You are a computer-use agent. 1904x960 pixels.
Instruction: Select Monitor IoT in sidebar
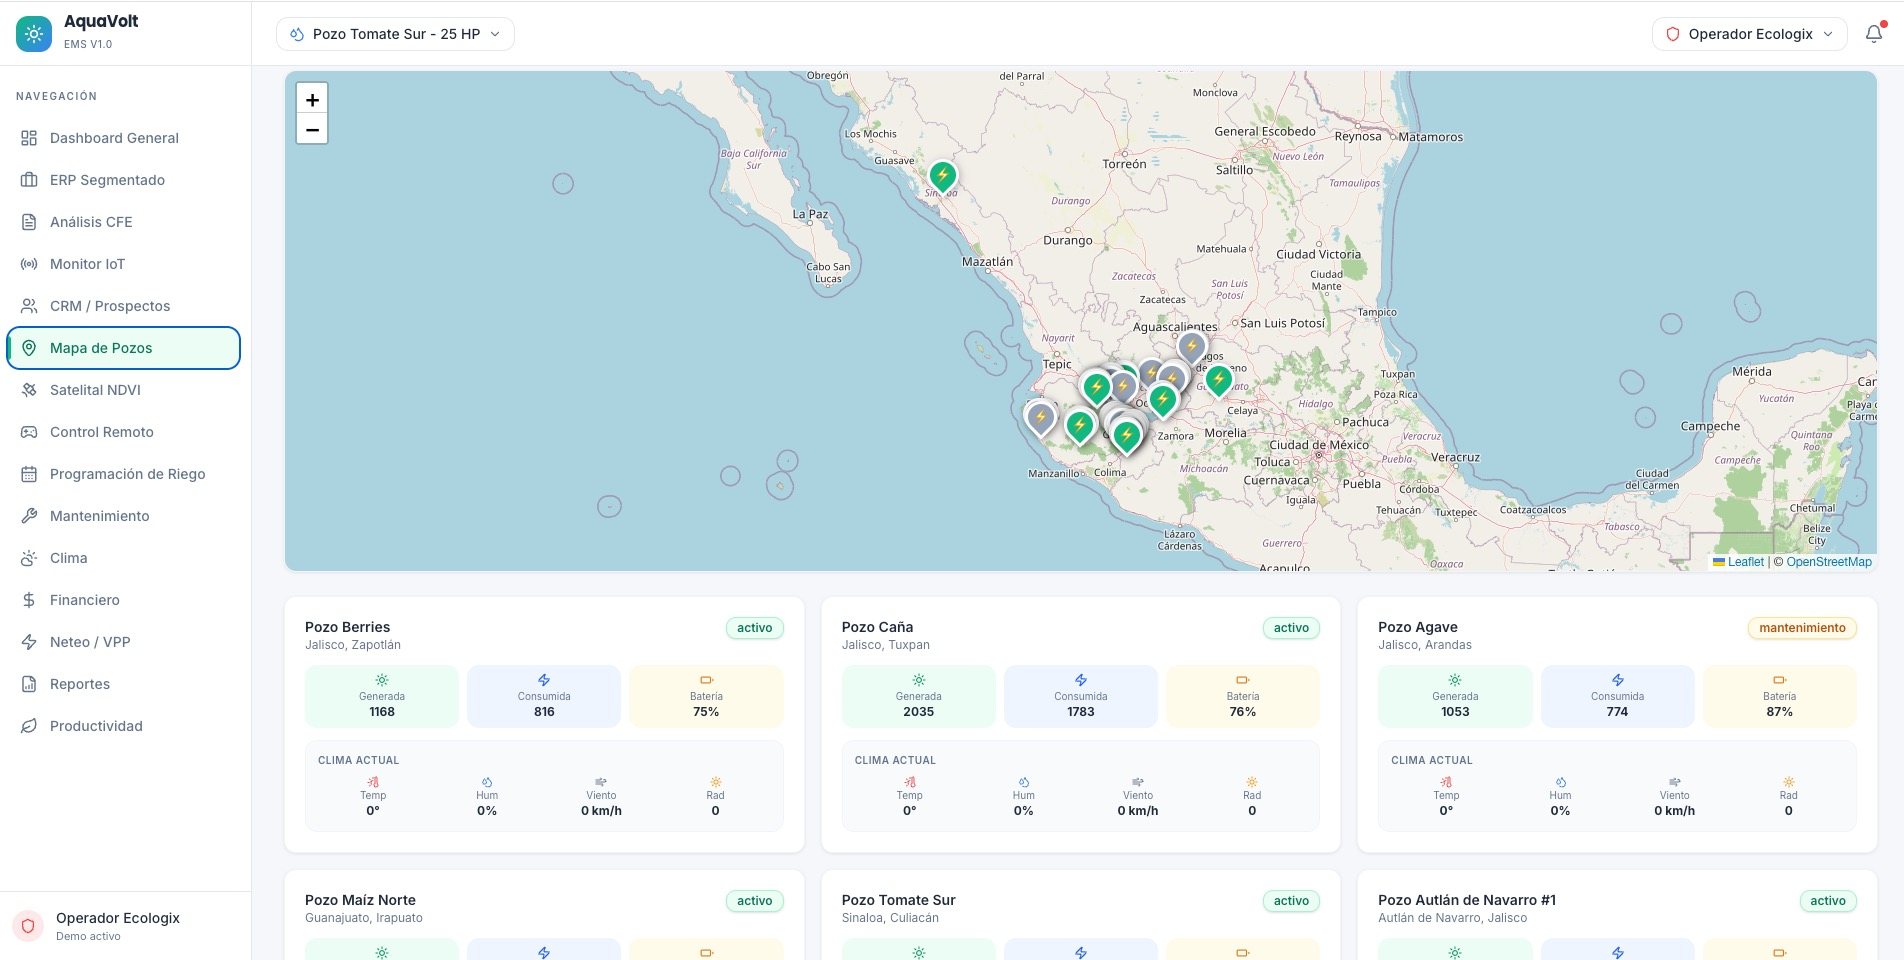pos(124,264)
